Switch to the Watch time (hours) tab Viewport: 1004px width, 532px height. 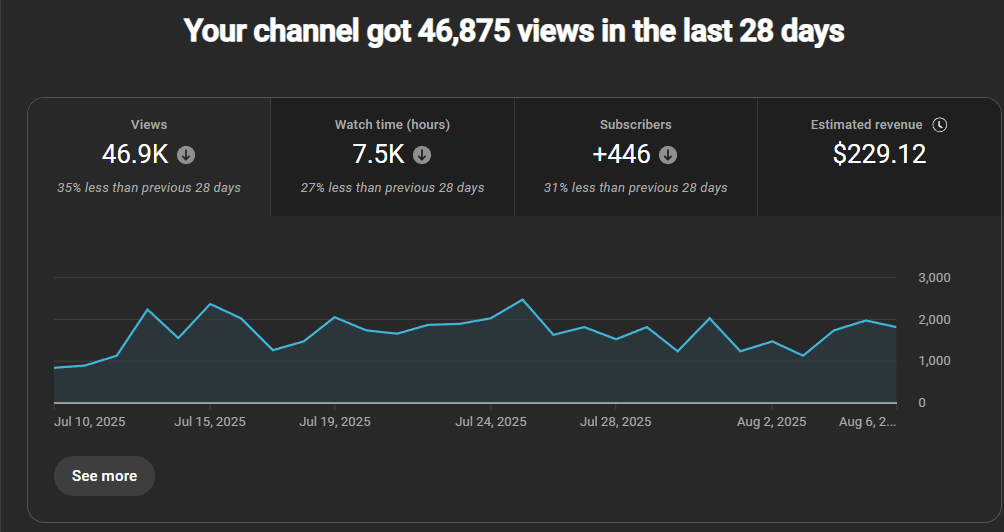(x=392, y=125)
